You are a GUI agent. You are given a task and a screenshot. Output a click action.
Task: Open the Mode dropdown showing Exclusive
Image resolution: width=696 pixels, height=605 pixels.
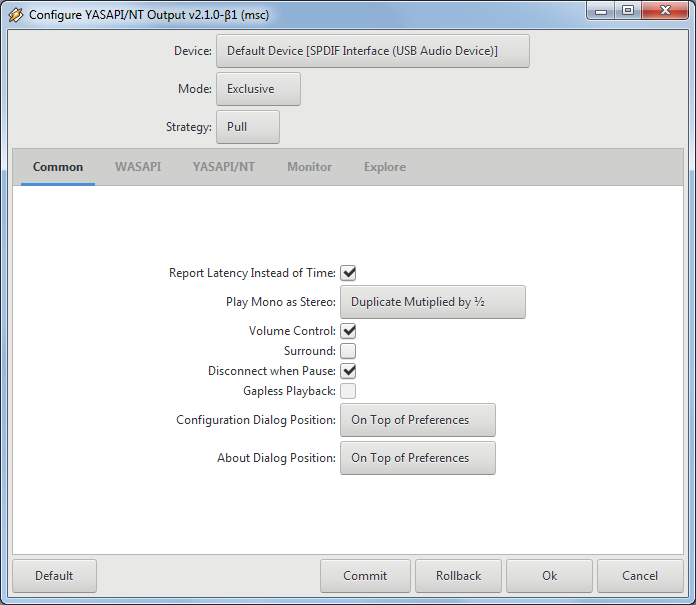[258, 89]
